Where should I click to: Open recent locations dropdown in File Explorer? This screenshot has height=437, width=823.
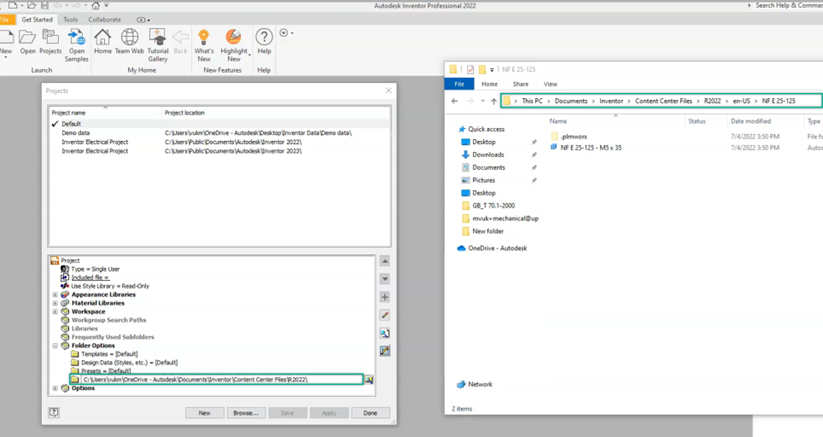click(x=482, y=101)
